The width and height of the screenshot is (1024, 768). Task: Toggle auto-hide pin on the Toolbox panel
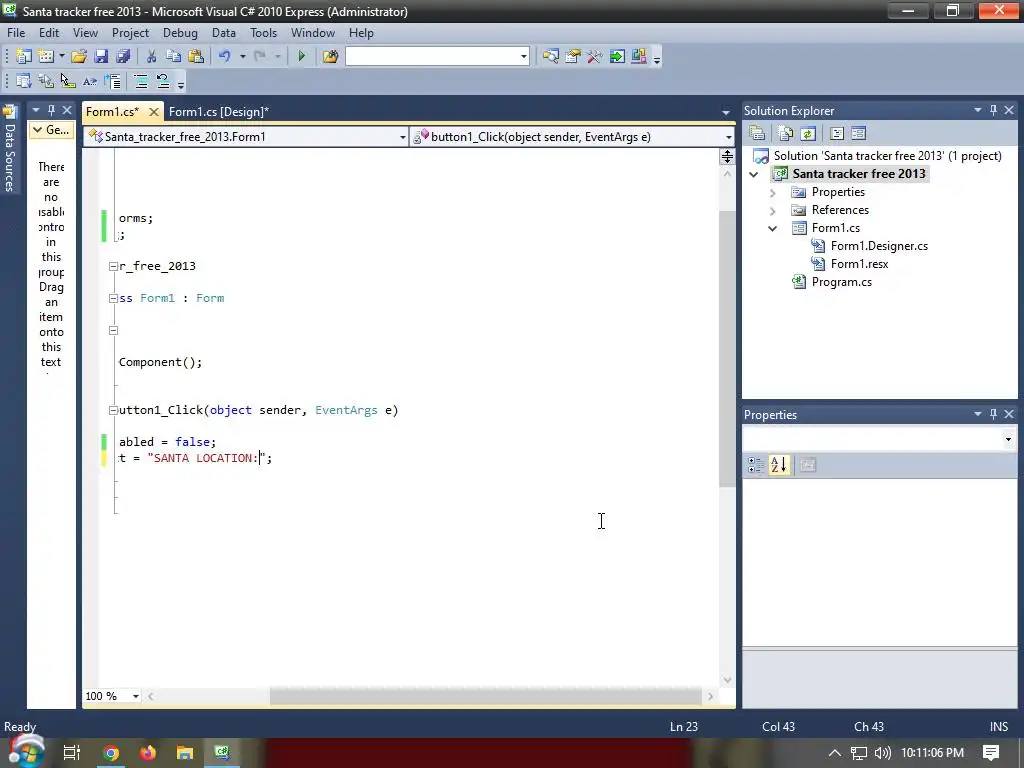(x=51, y=110)
